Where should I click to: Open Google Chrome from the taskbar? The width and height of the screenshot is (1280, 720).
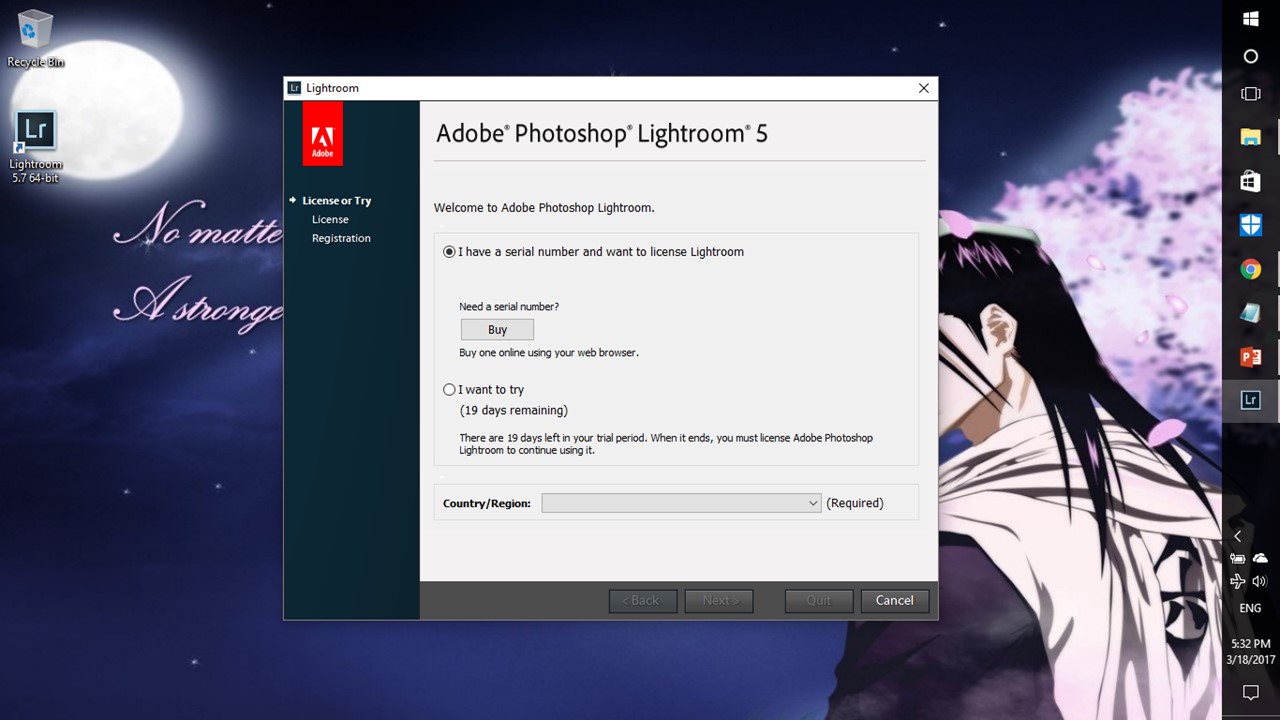point(1250,269)
